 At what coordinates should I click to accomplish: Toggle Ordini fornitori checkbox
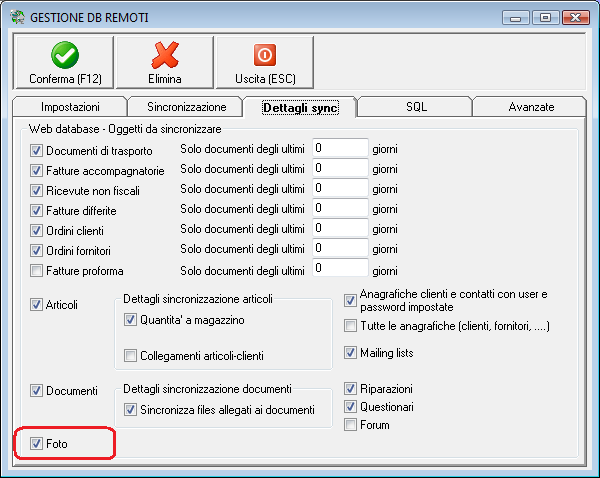coord(36,251)
